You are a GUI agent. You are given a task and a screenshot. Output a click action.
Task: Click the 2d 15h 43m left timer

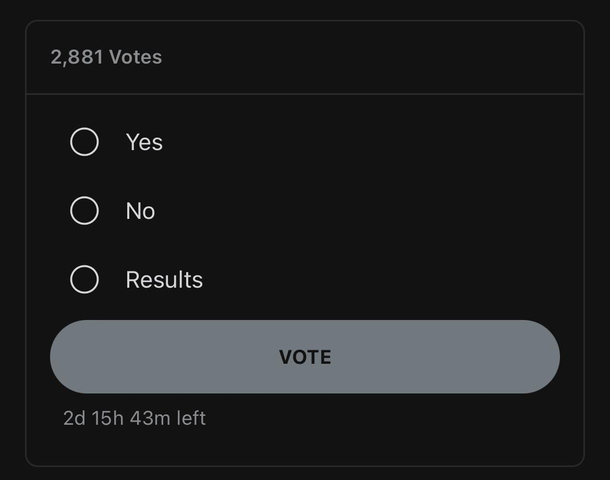pos(134,418)
